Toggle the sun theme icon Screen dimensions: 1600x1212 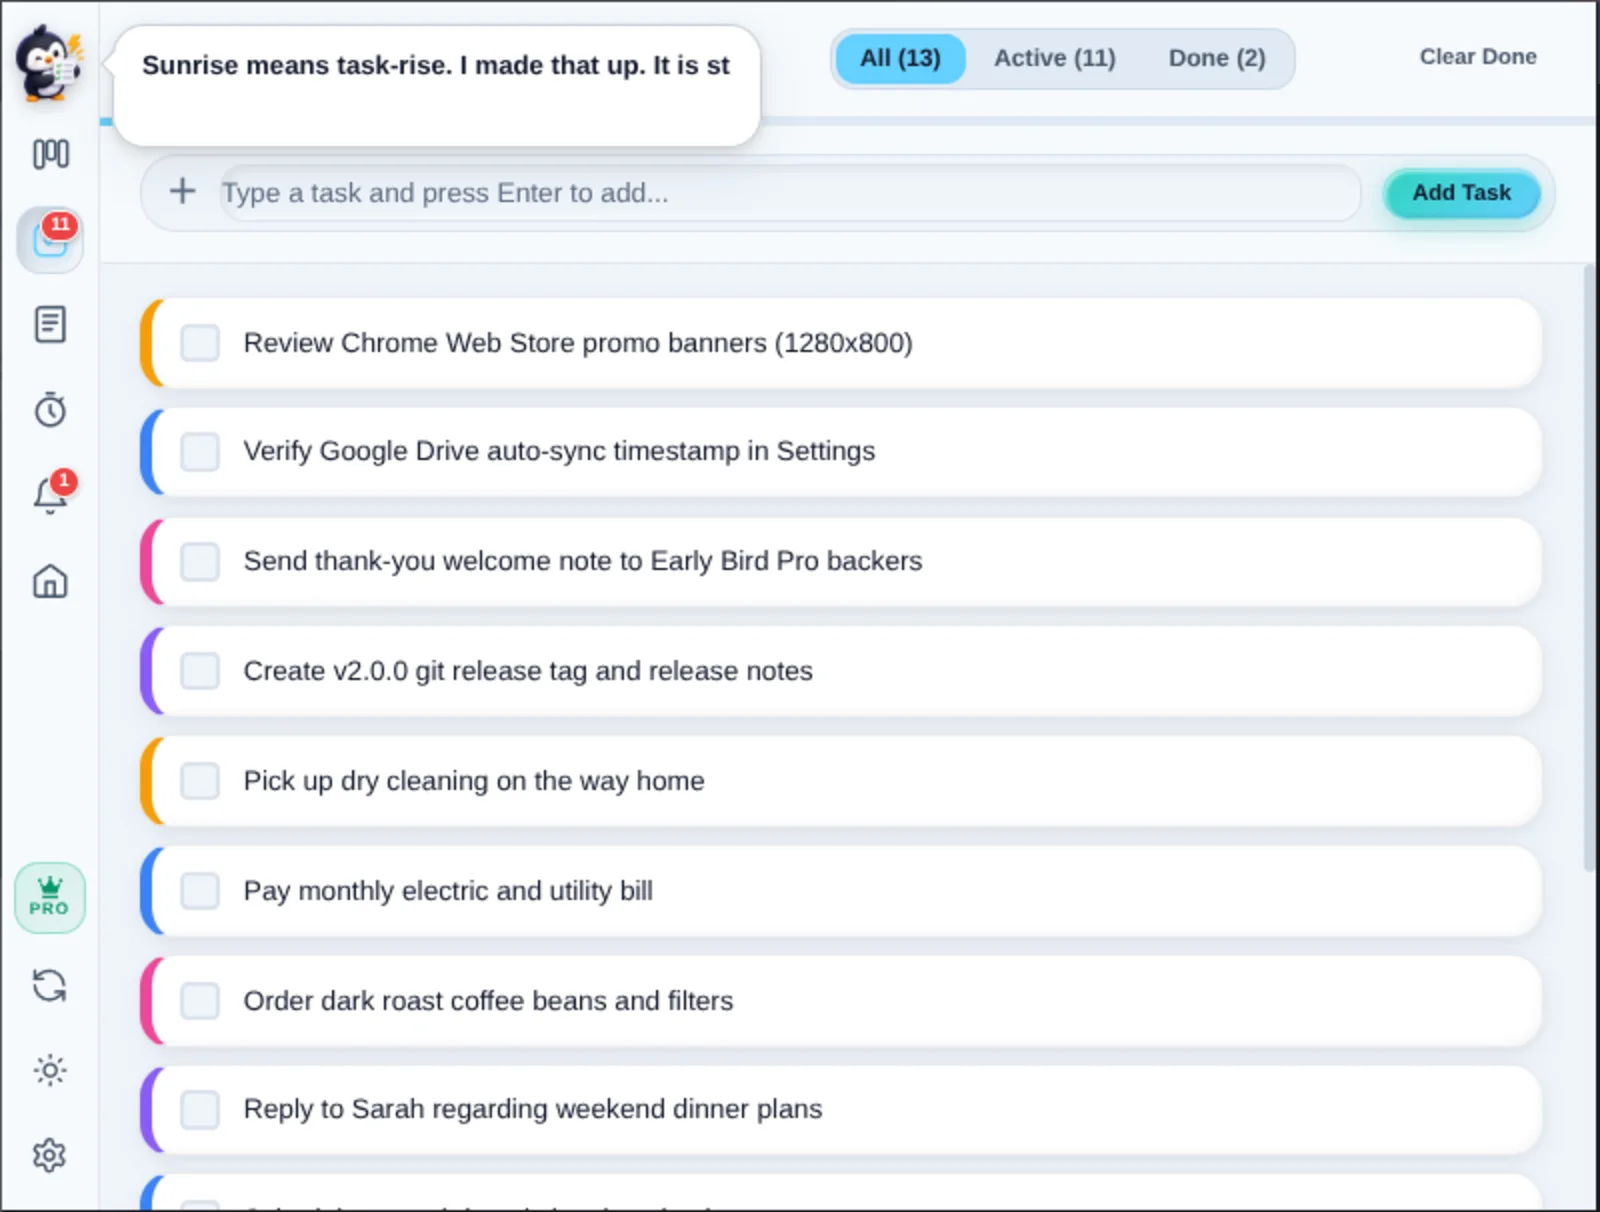tap(50, 1071)
